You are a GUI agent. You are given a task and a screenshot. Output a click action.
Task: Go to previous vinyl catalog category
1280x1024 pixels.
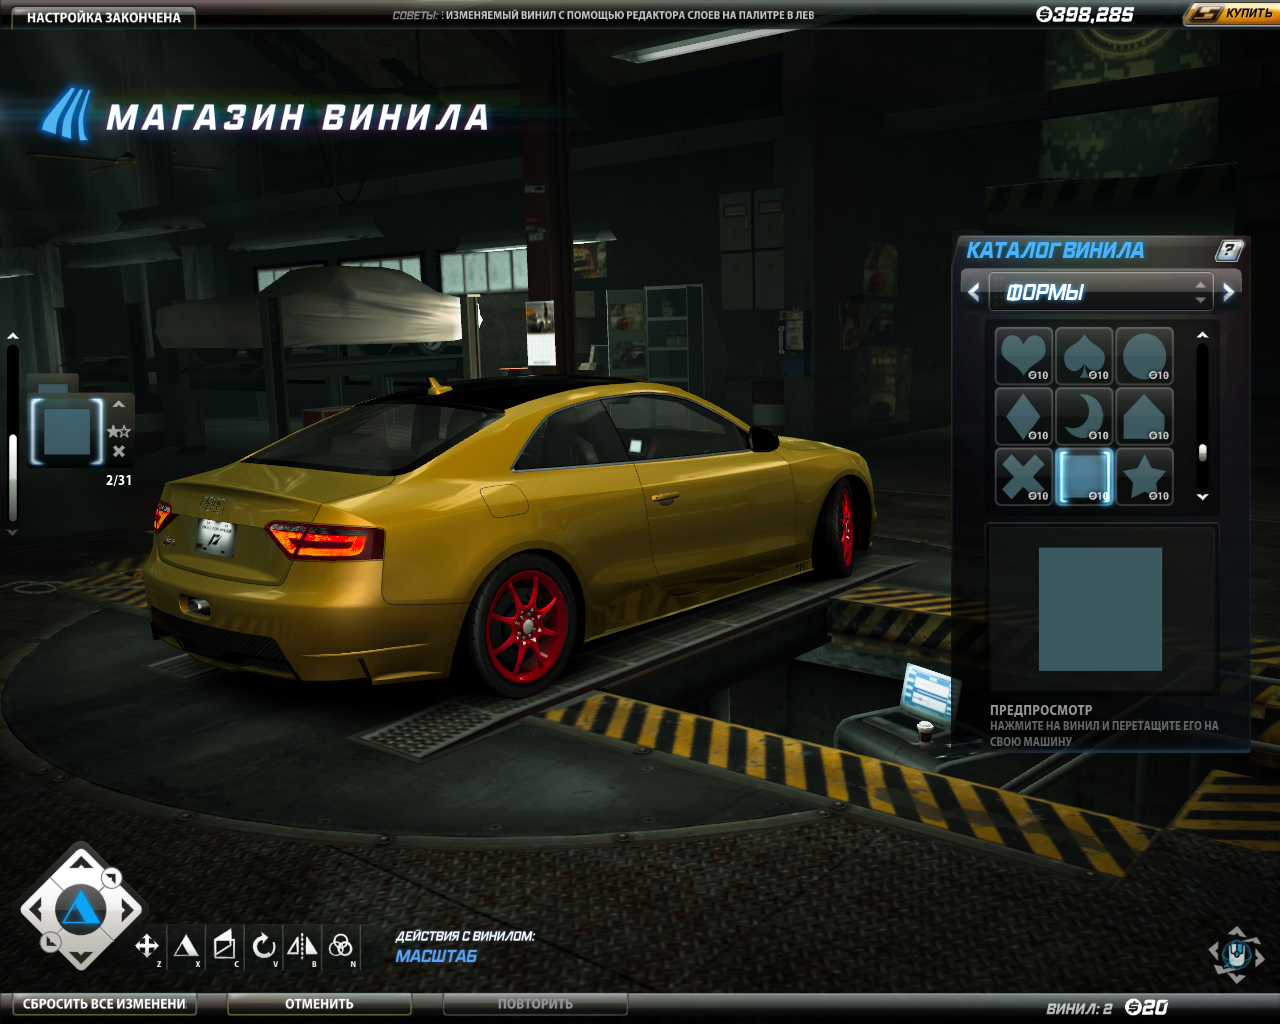(975, 293)
